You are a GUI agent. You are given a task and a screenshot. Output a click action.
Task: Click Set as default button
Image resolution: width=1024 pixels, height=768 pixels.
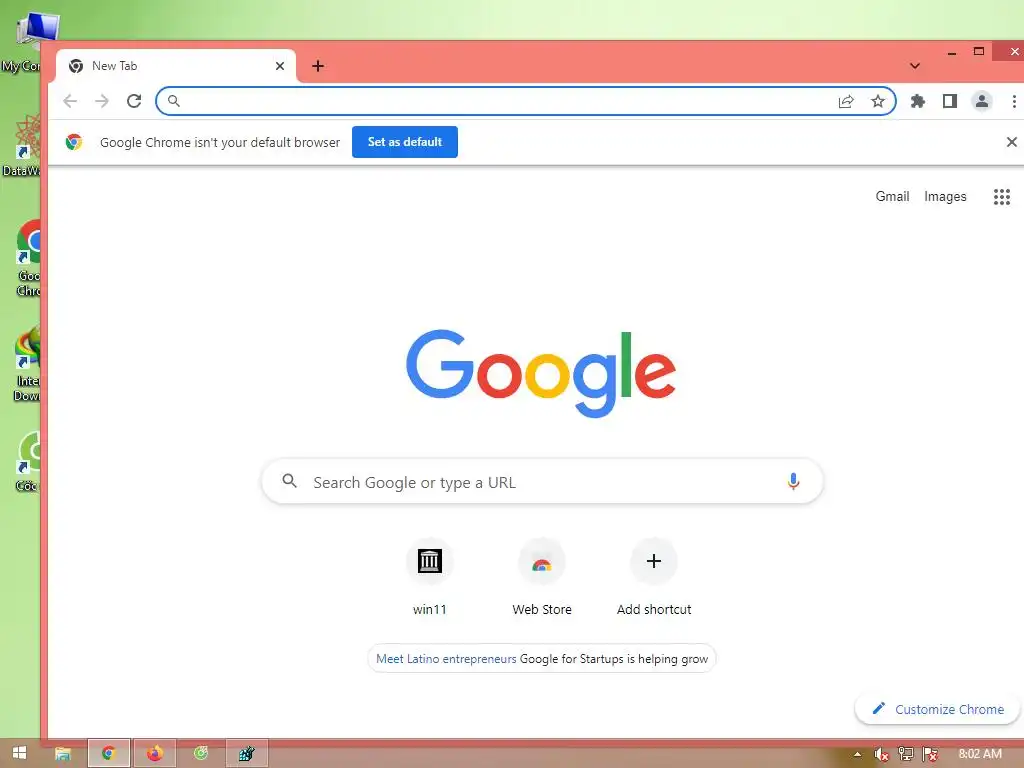405,142
